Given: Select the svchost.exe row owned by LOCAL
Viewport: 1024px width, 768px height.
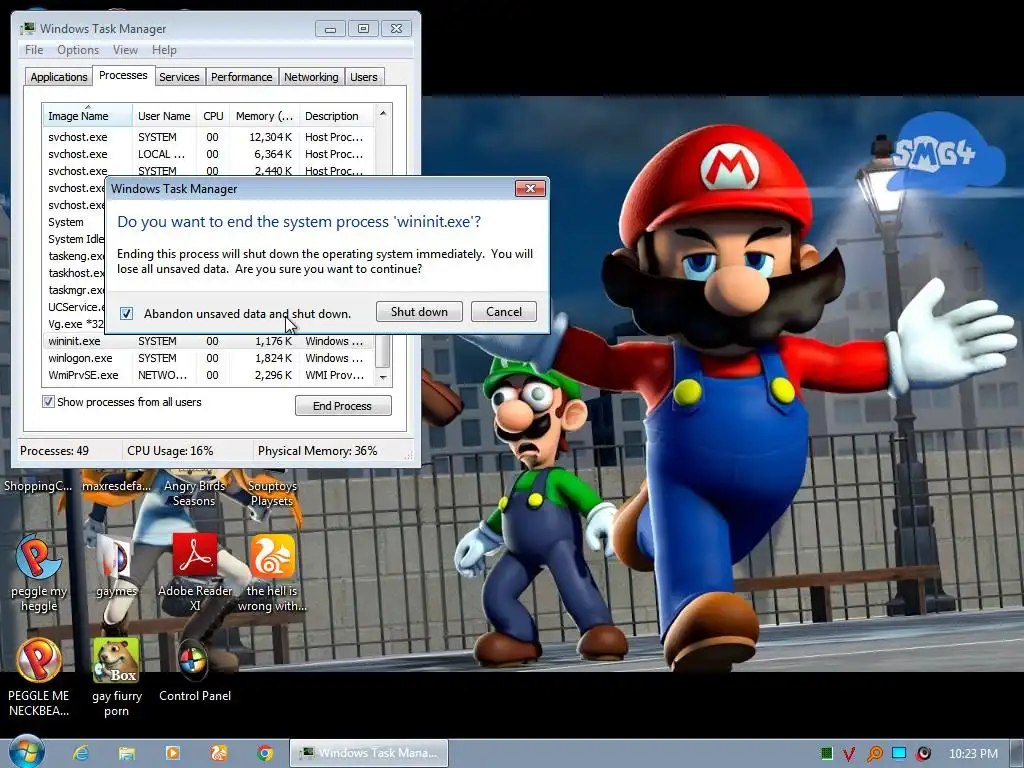Looking at the screenshot, I should click(x=208, y=153).
